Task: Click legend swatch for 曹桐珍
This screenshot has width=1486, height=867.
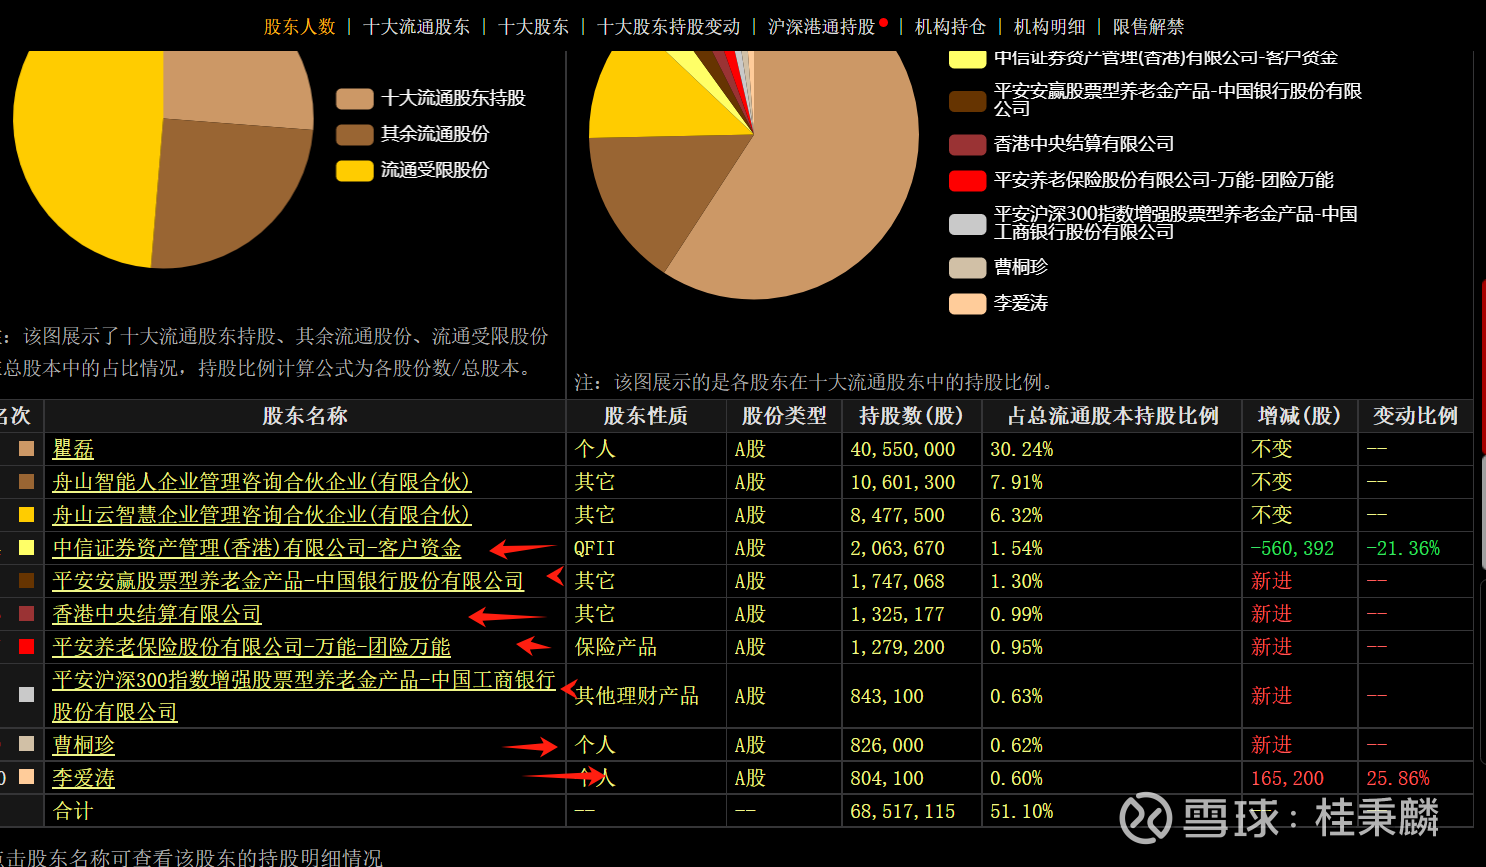Action: tap(967, 267)
